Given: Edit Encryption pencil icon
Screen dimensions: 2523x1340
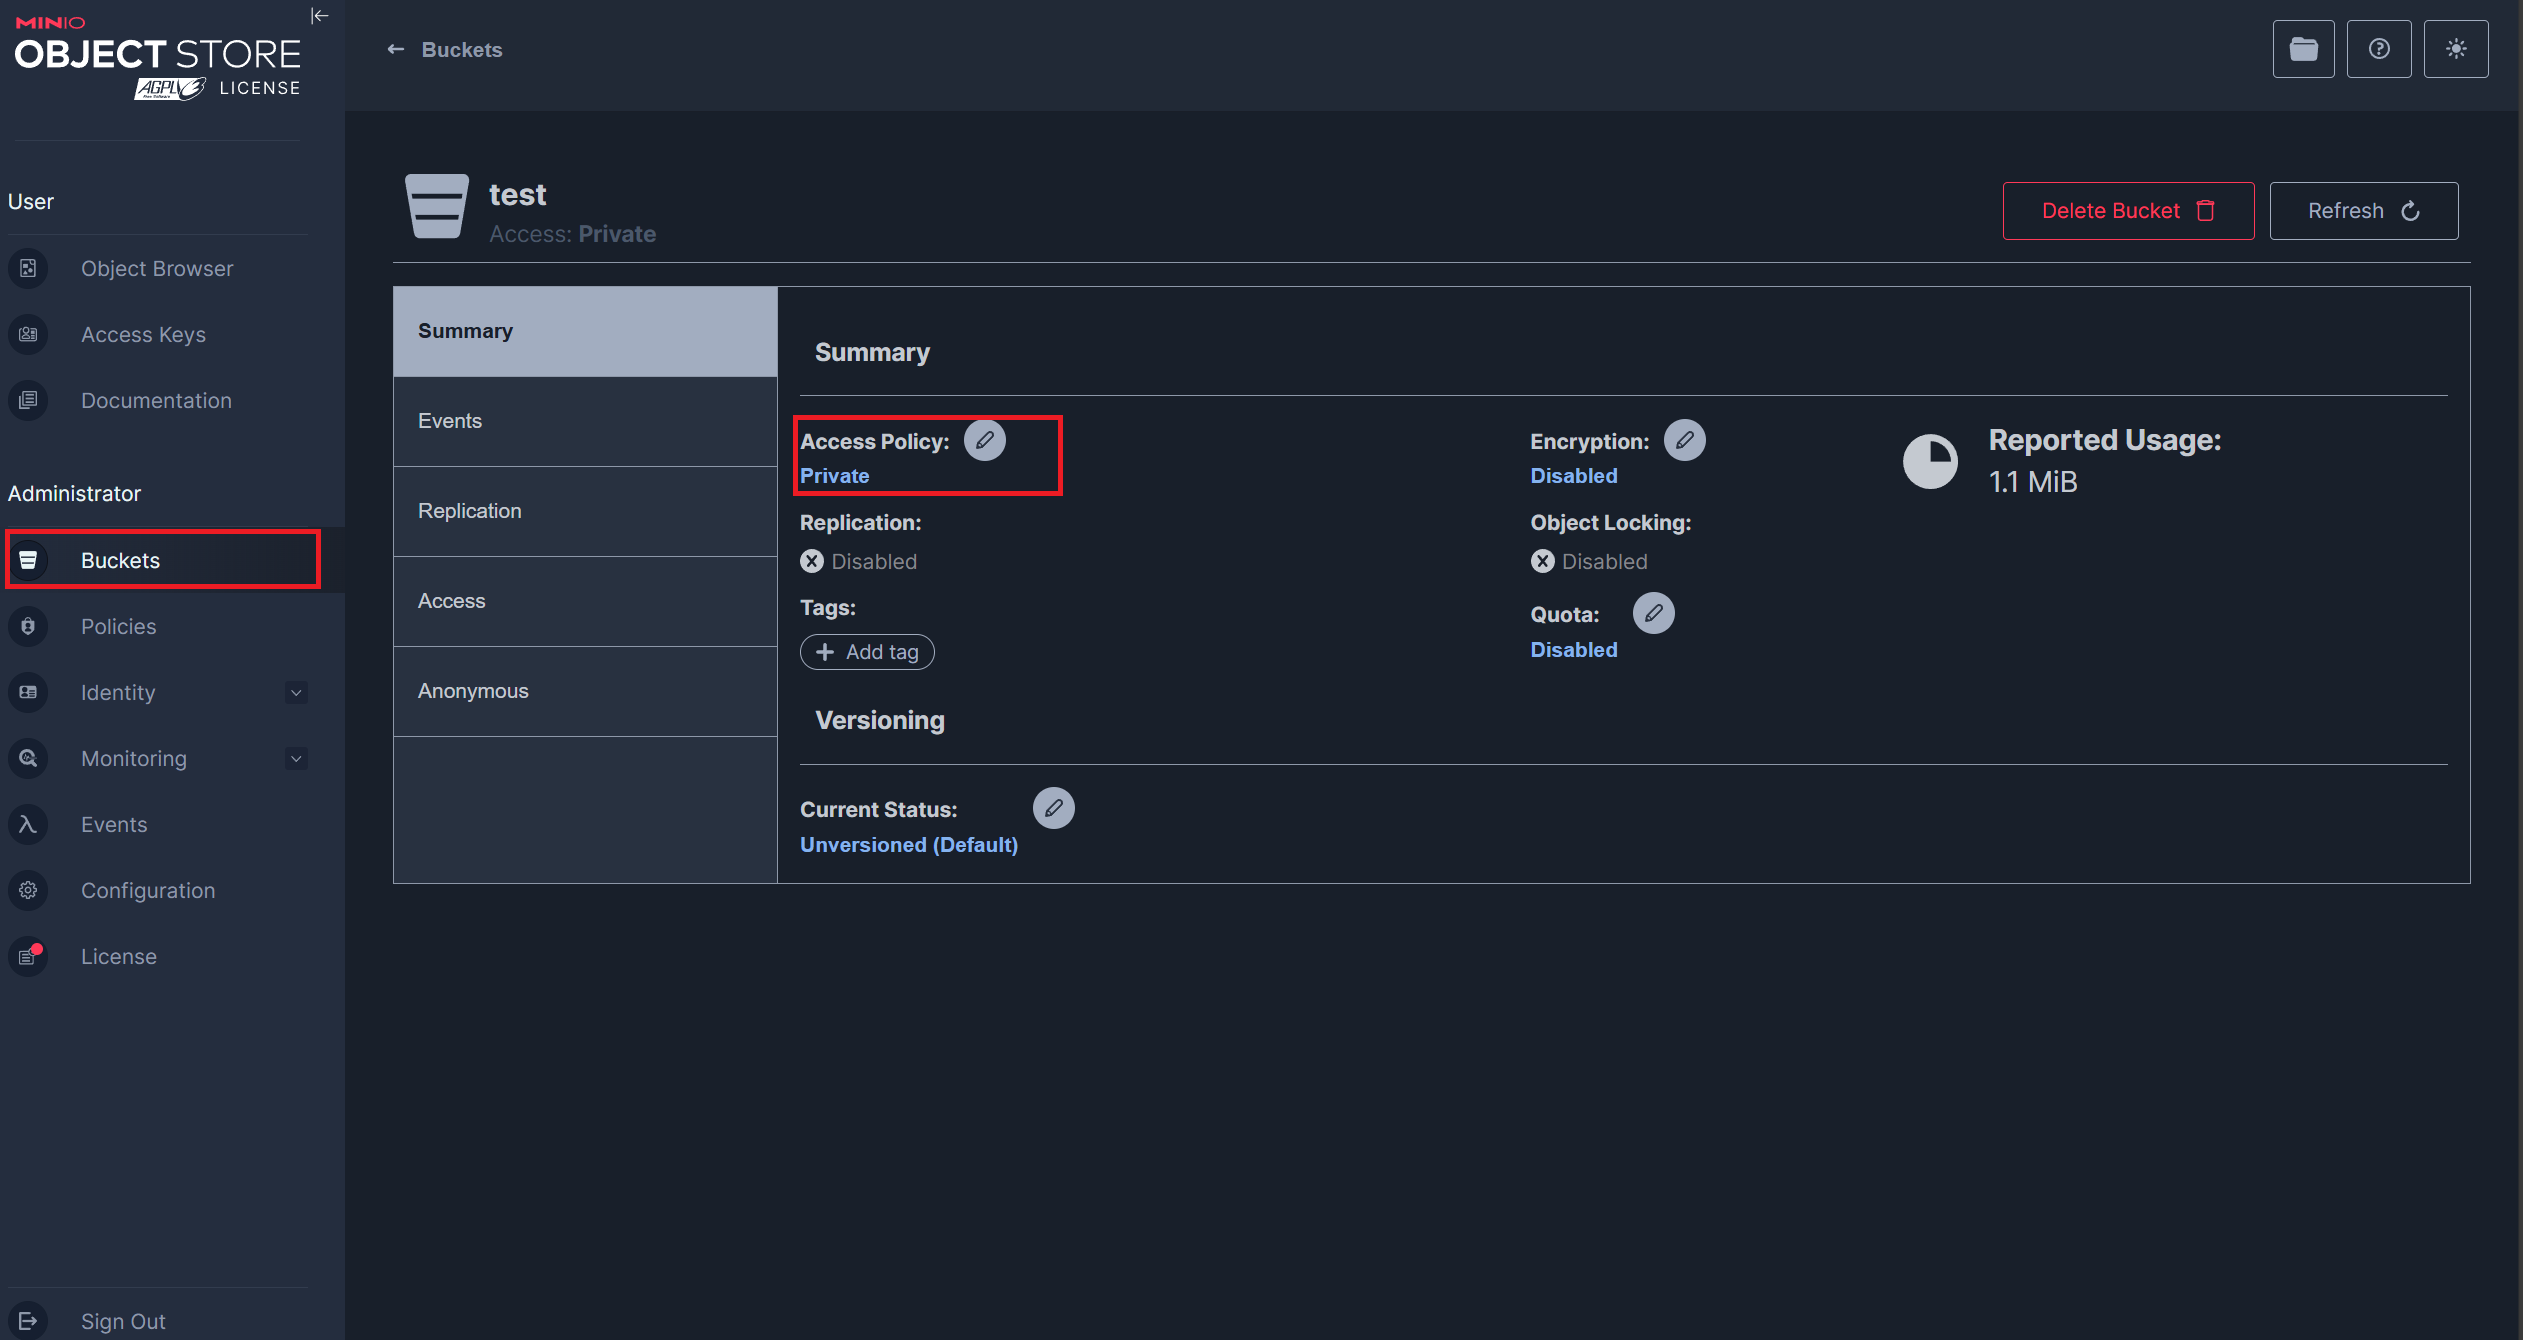Looking at the screenshot, I should [x=1685, y=440].
